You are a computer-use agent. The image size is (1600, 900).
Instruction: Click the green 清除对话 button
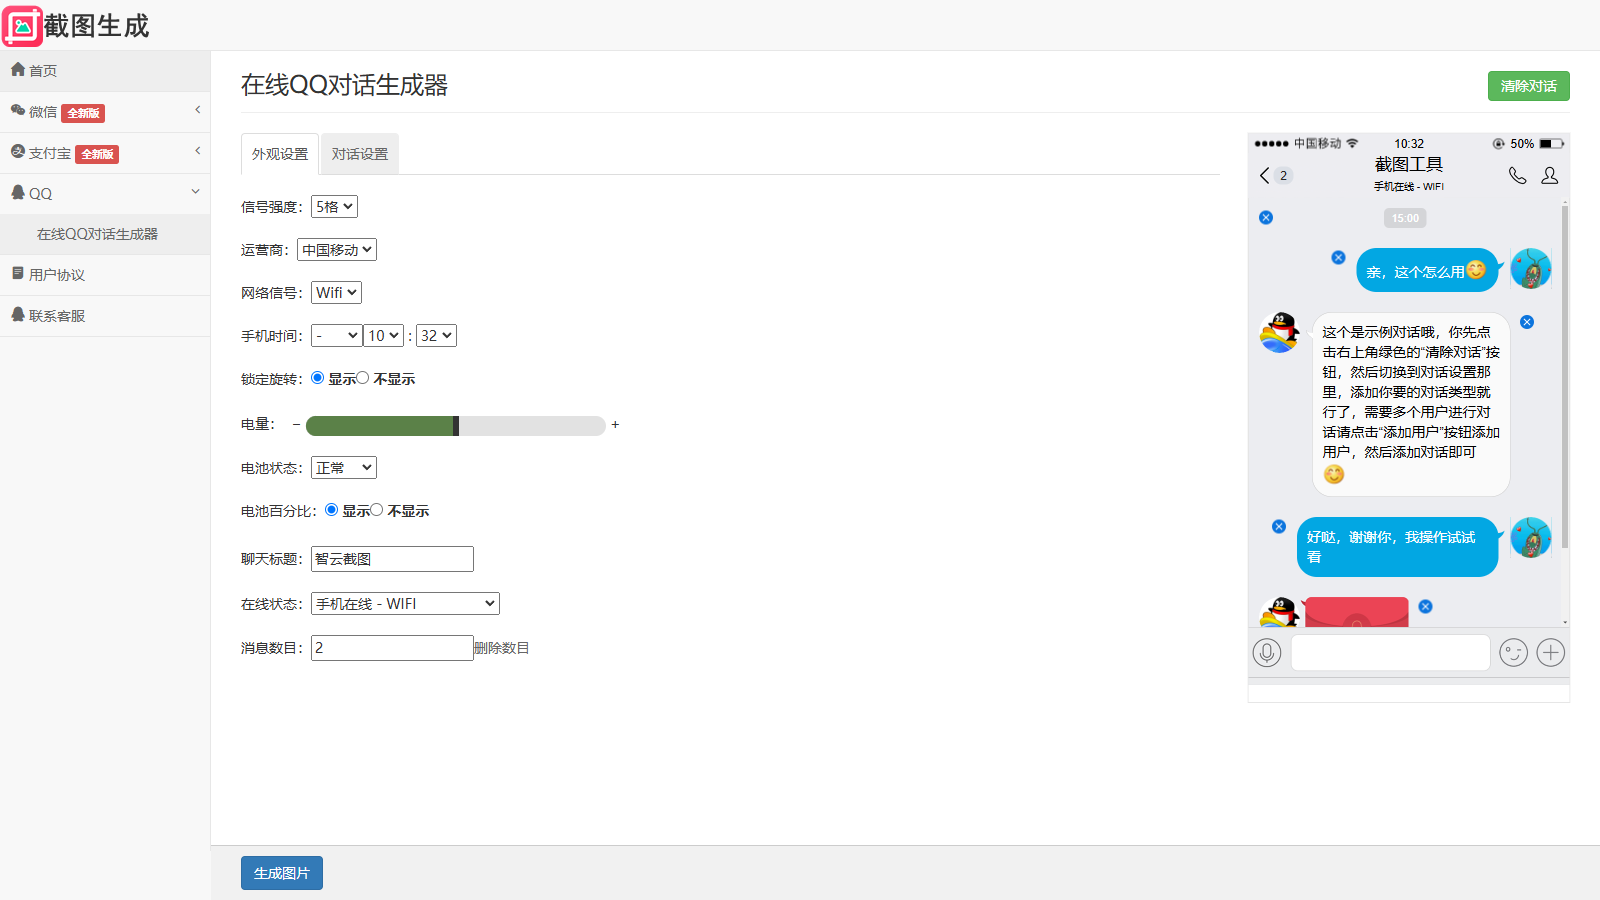pos(1528,86)
